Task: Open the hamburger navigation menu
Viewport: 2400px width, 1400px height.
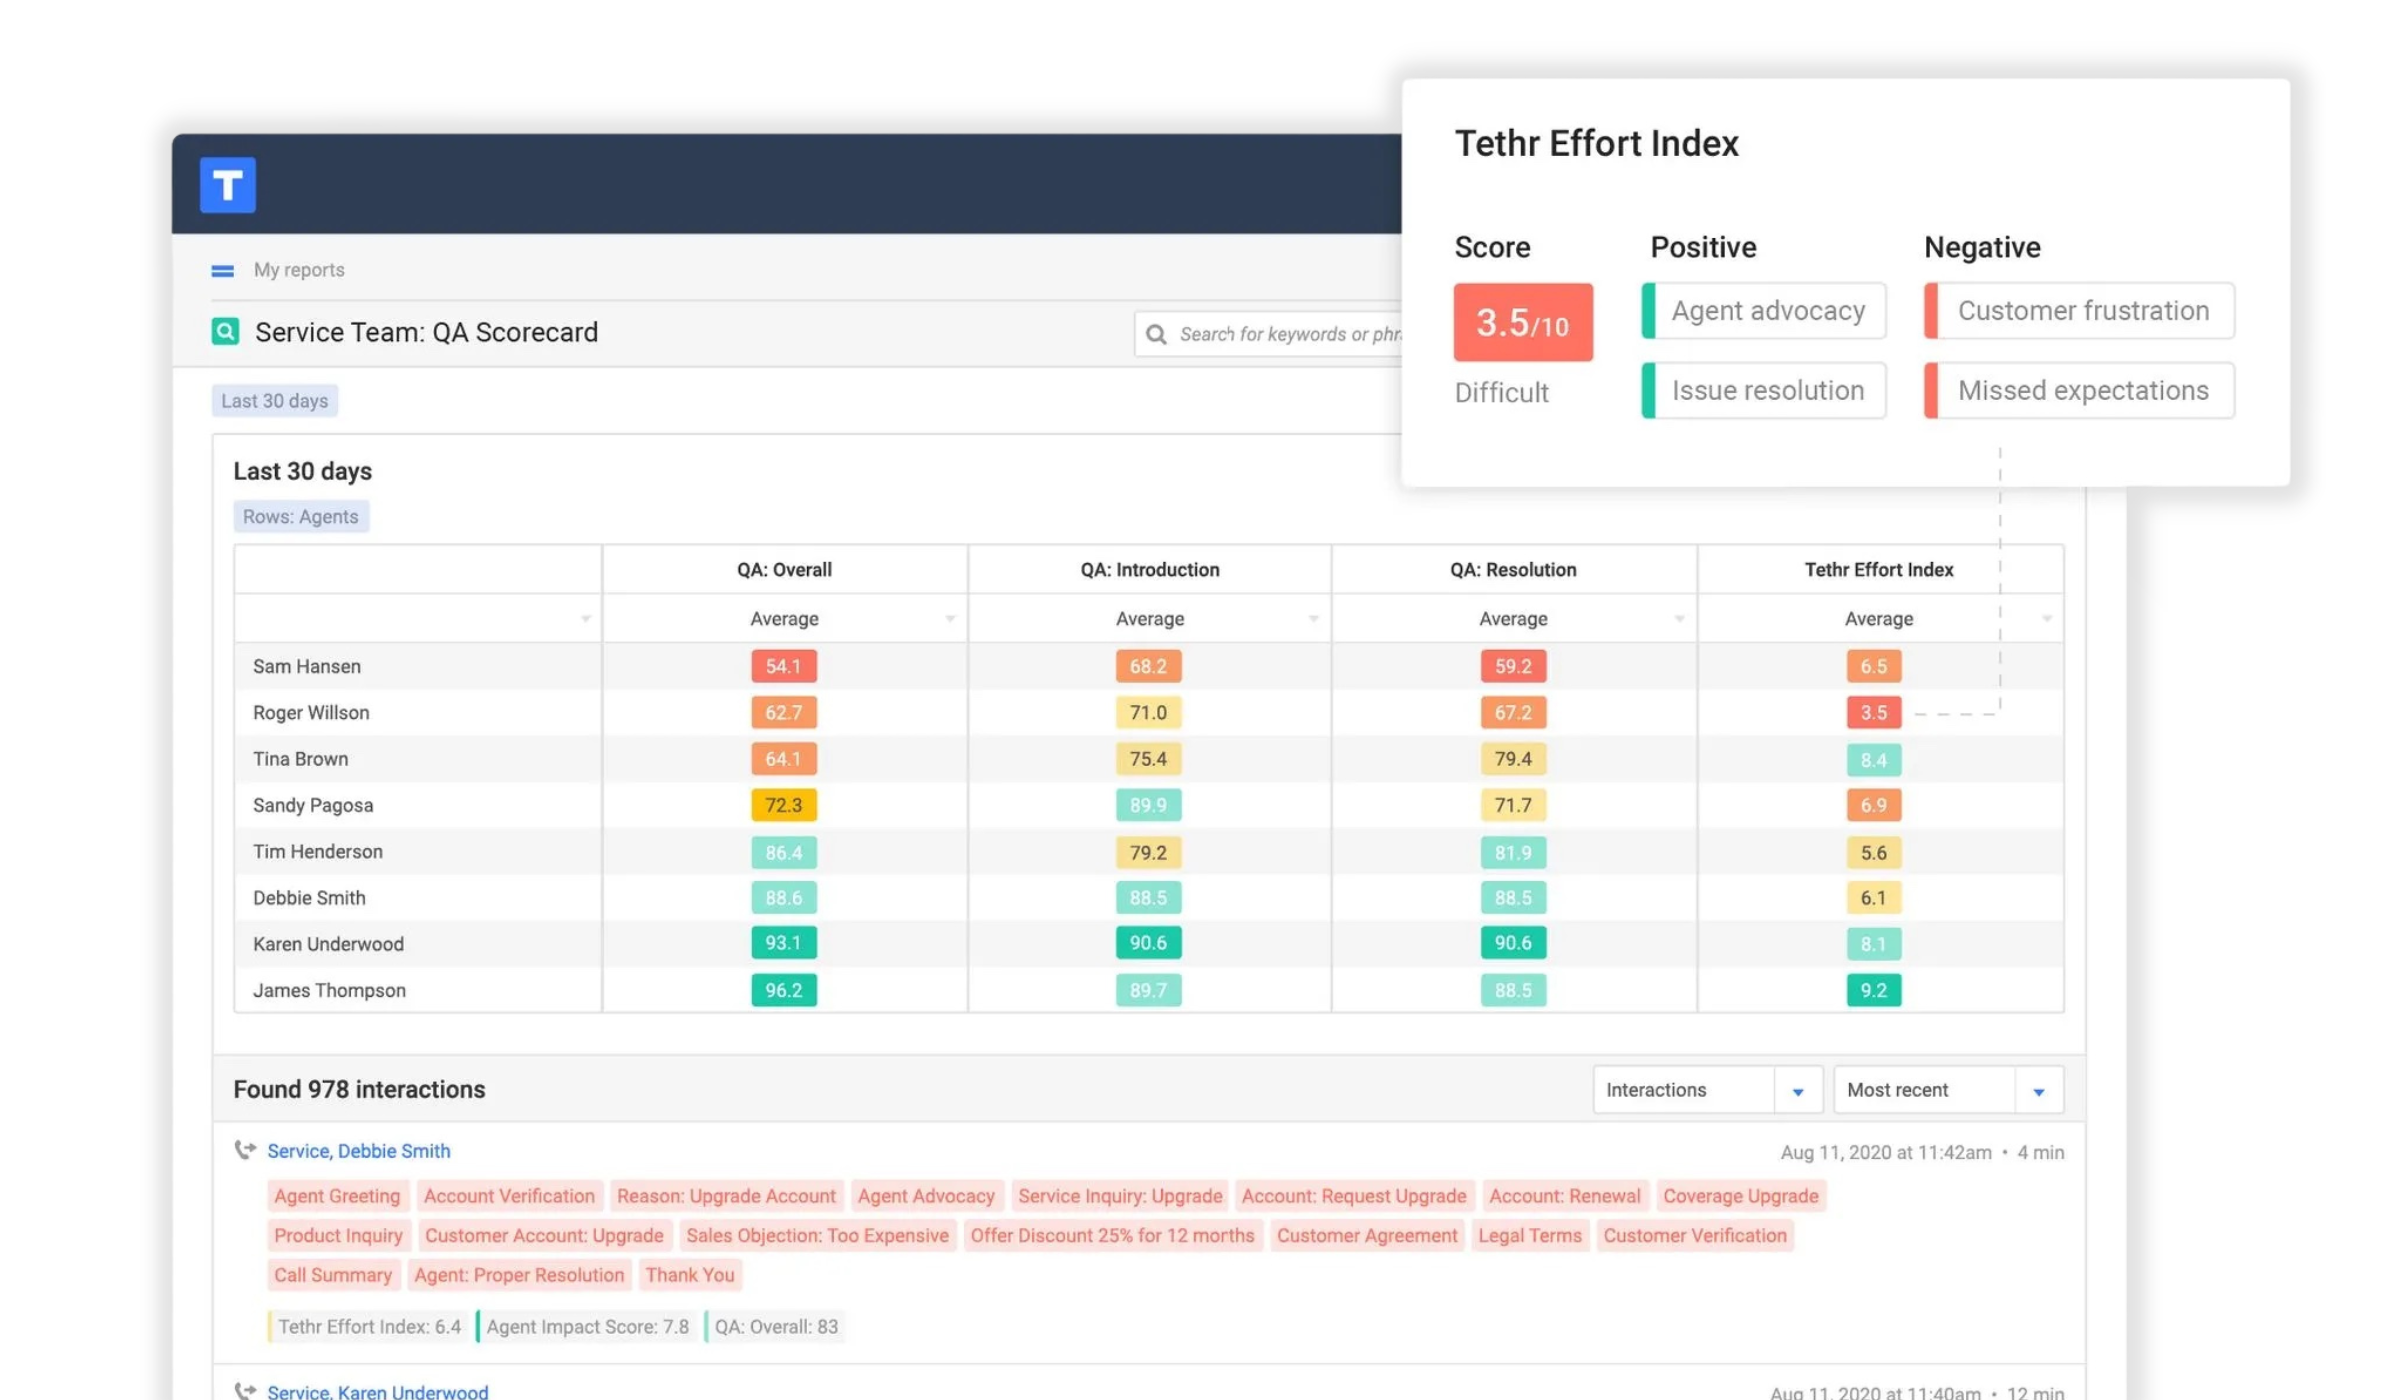Action: [x=220, y=269]
